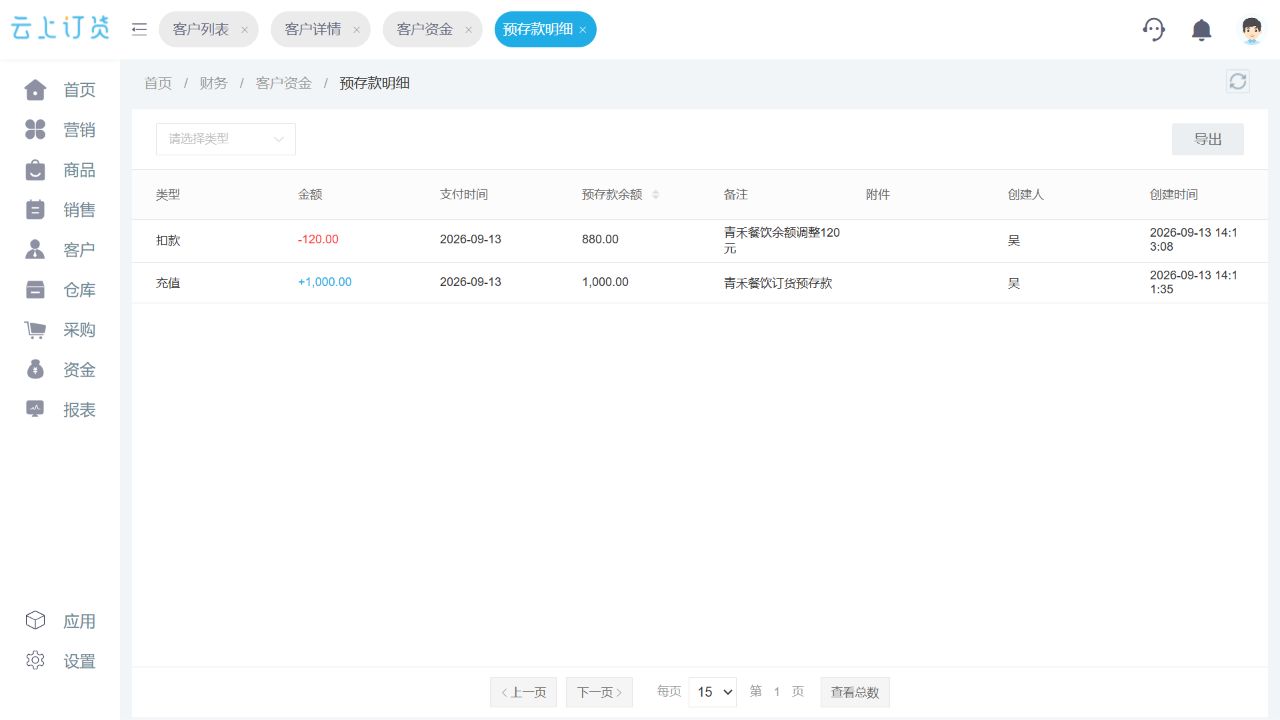Image resolution: width=1280 pixels, height=720 pixels.
Task: Open the 报表 report chart icon
Action: [35, 410]
